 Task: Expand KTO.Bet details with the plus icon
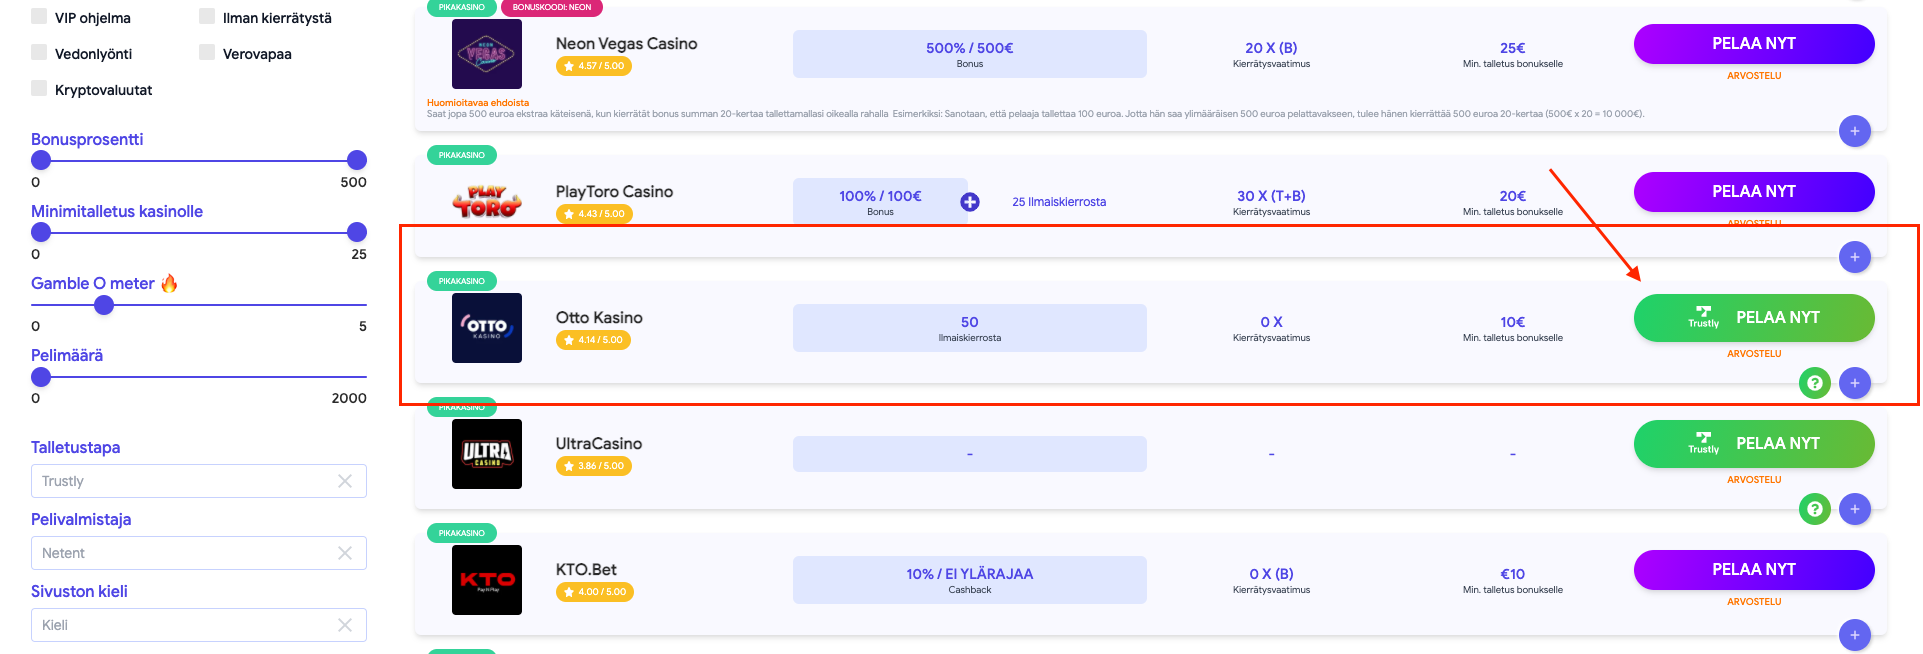tap(1855, 635)
